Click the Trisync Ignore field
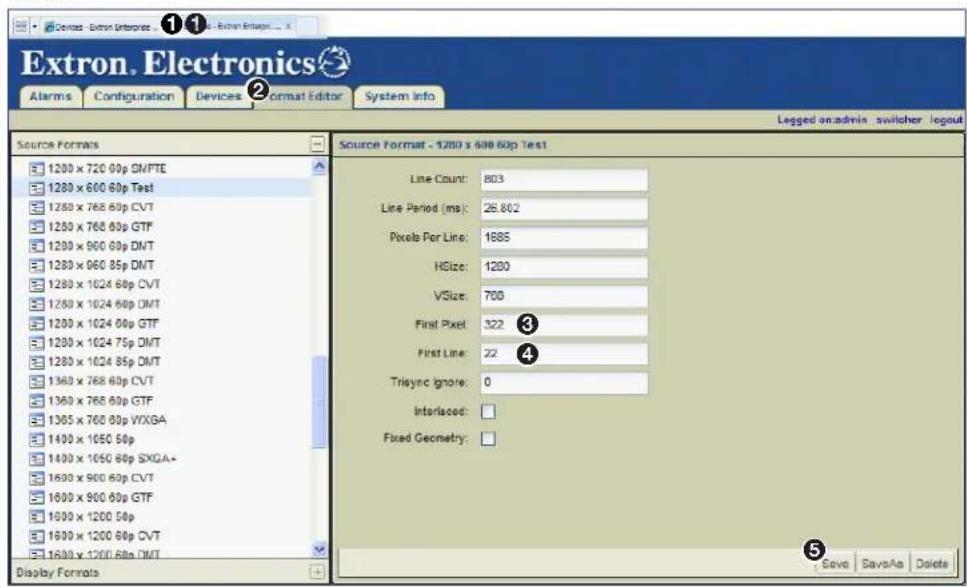This screenshot has height=587, width=967. (564, 383)
